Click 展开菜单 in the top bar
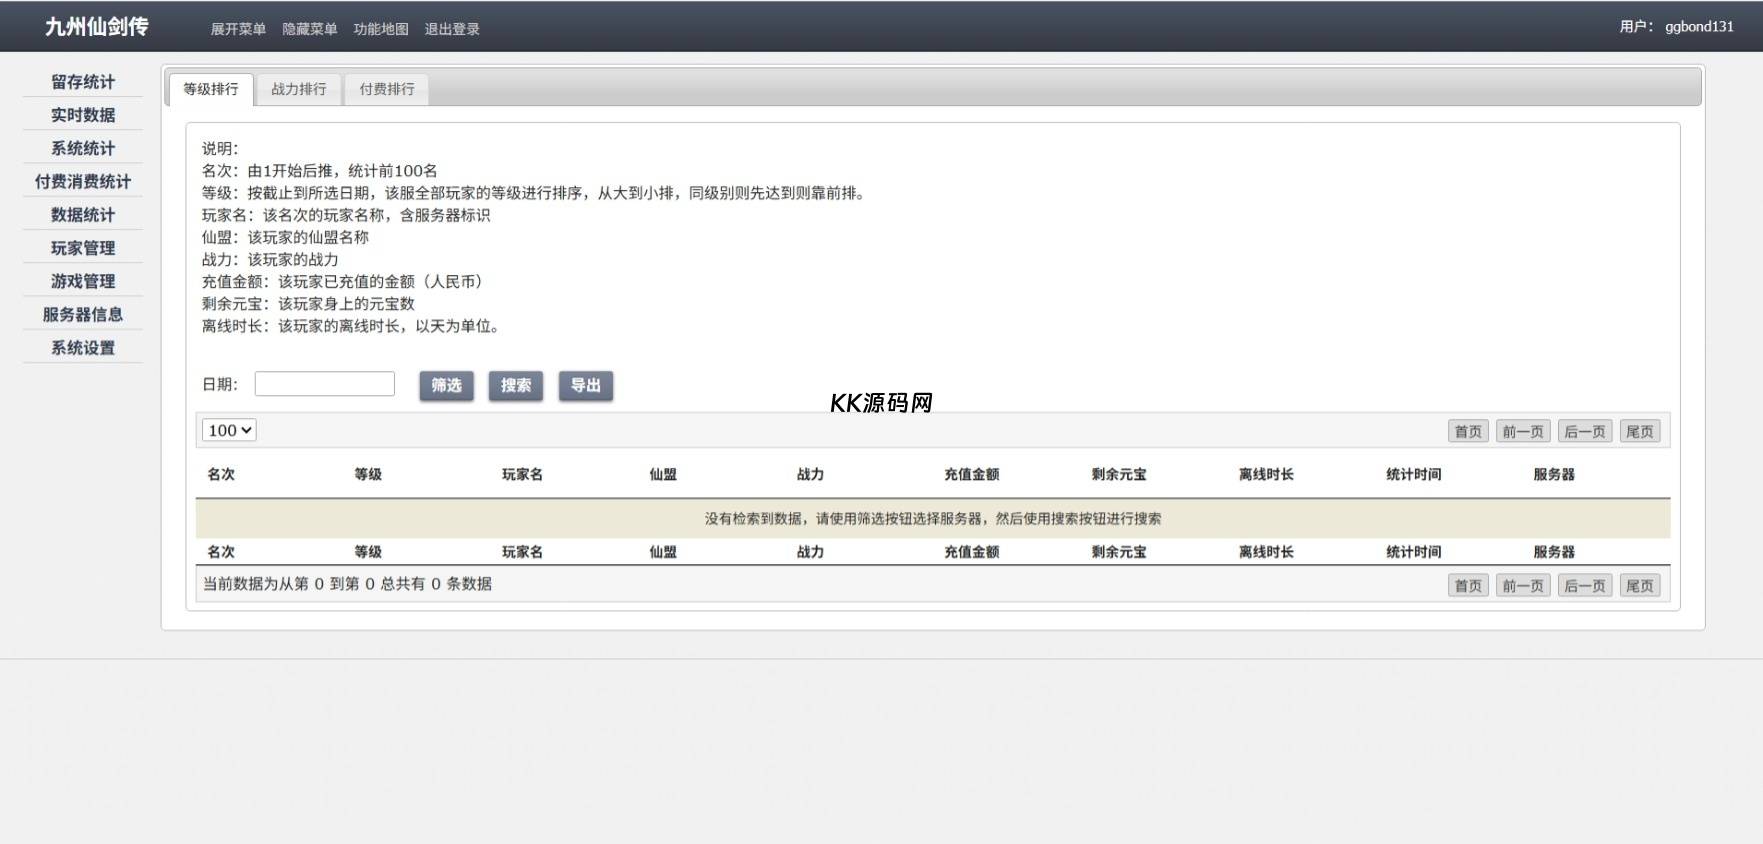The width and height of the screenshot is (1763, 844). click(238, 29)
